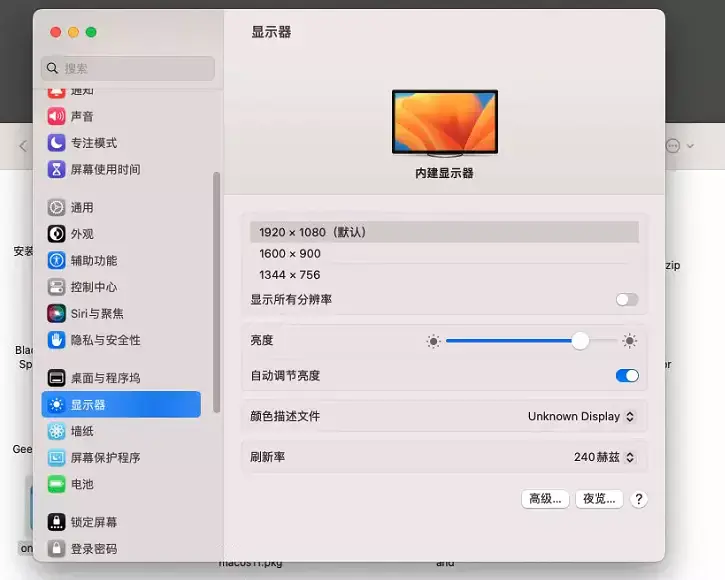Open the 电池 battery icon
Screen dimensions: 725x580
click(56, 484)
